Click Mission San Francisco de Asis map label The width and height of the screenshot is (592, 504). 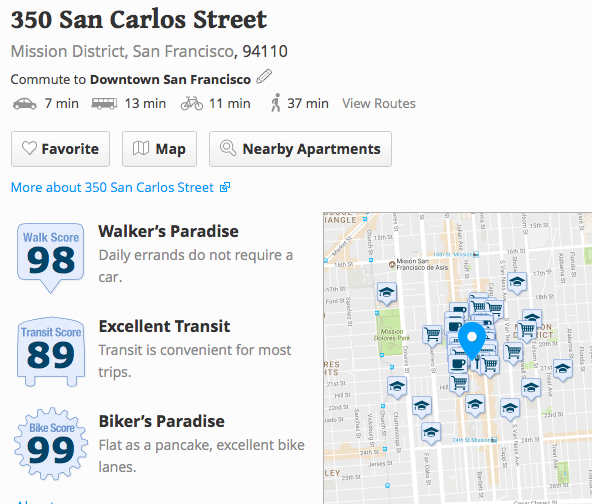coord(419,264)
